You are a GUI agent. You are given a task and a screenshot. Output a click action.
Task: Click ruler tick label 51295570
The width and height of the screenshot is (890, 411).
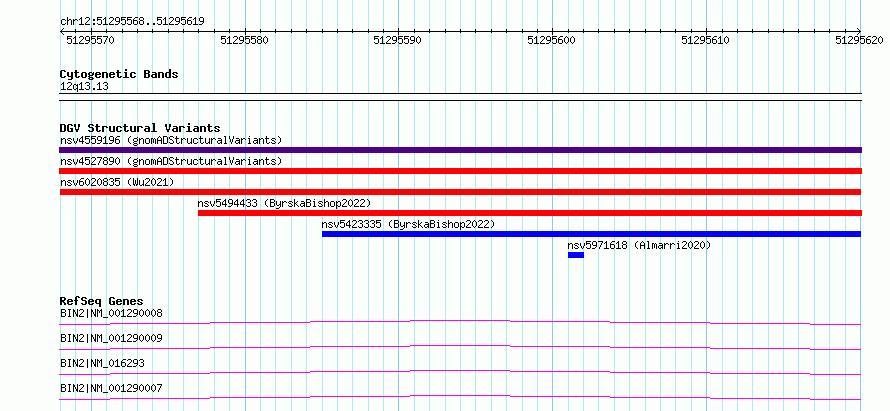click(x=90, y=40)
